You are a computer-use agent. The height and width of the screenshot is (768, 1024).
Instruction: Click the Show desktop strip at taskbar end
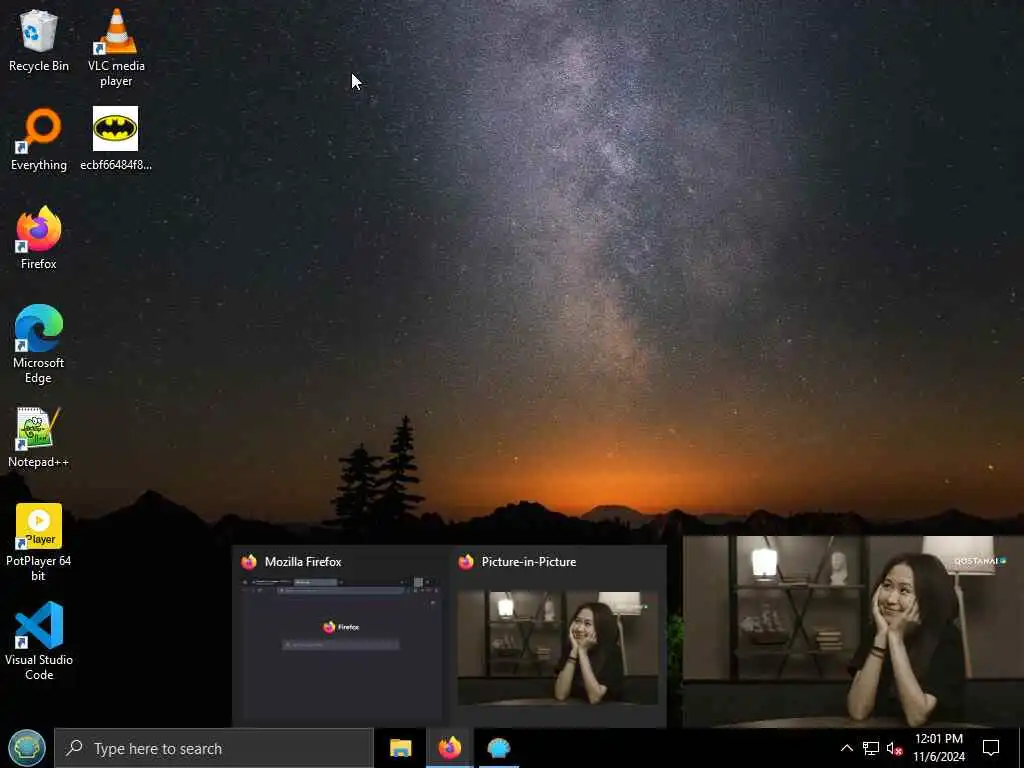coord(1021,748)
